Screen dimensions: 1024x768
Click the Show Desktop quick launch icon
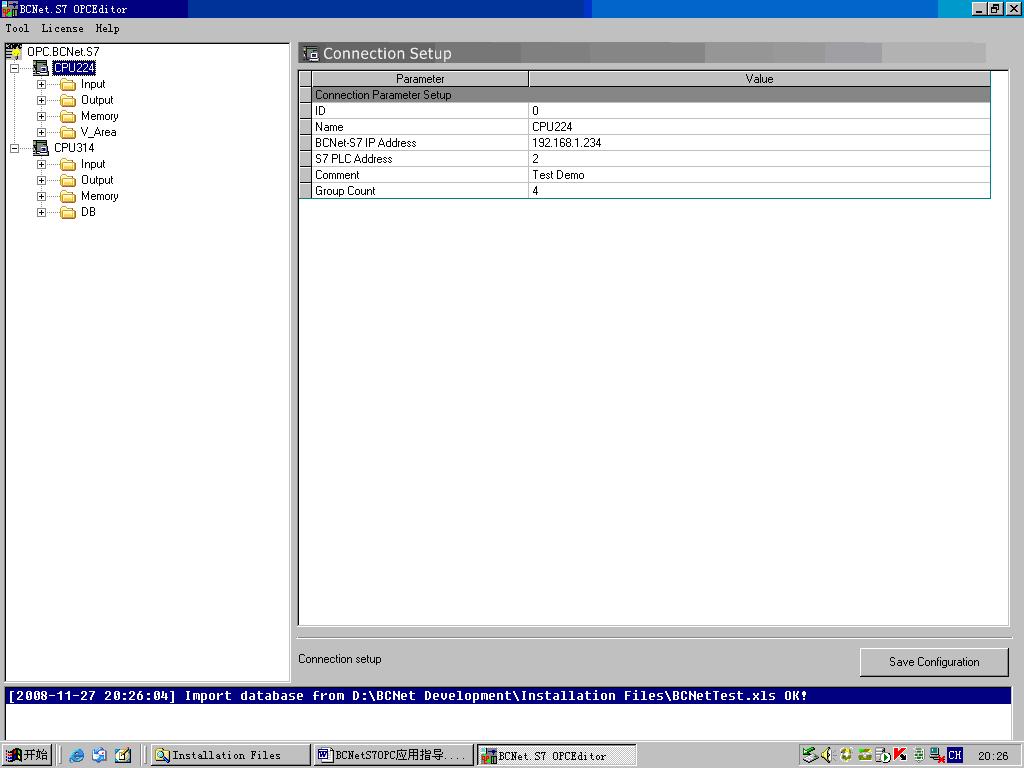point(123,755)
